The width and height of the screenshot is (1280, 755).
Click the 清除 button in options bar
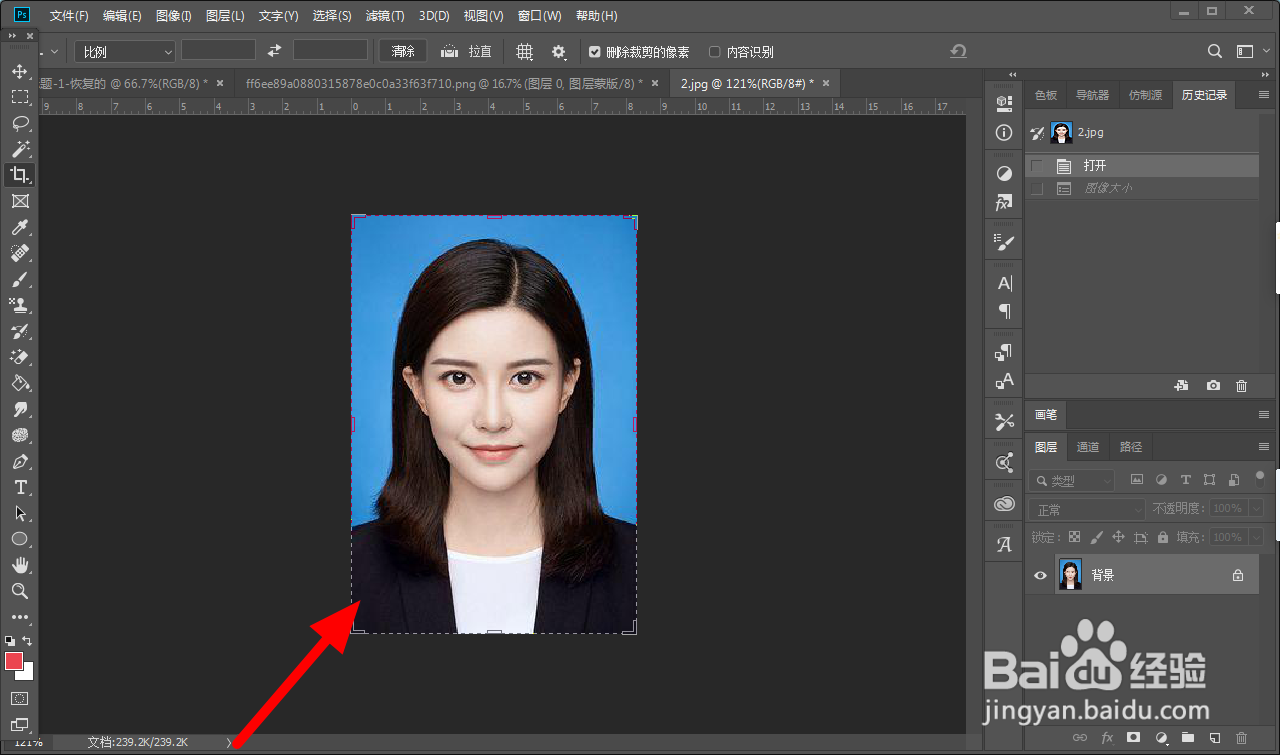point(403,51)
